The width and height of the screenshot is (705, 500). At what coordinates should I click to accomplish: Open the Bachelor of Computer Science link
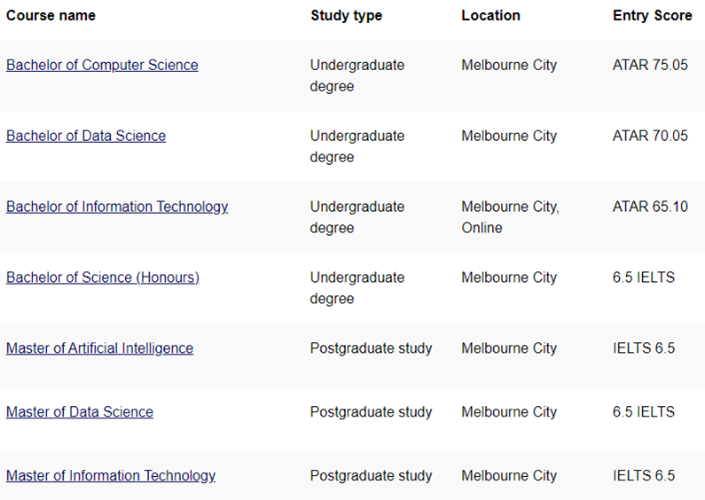[x=102, y=65]
